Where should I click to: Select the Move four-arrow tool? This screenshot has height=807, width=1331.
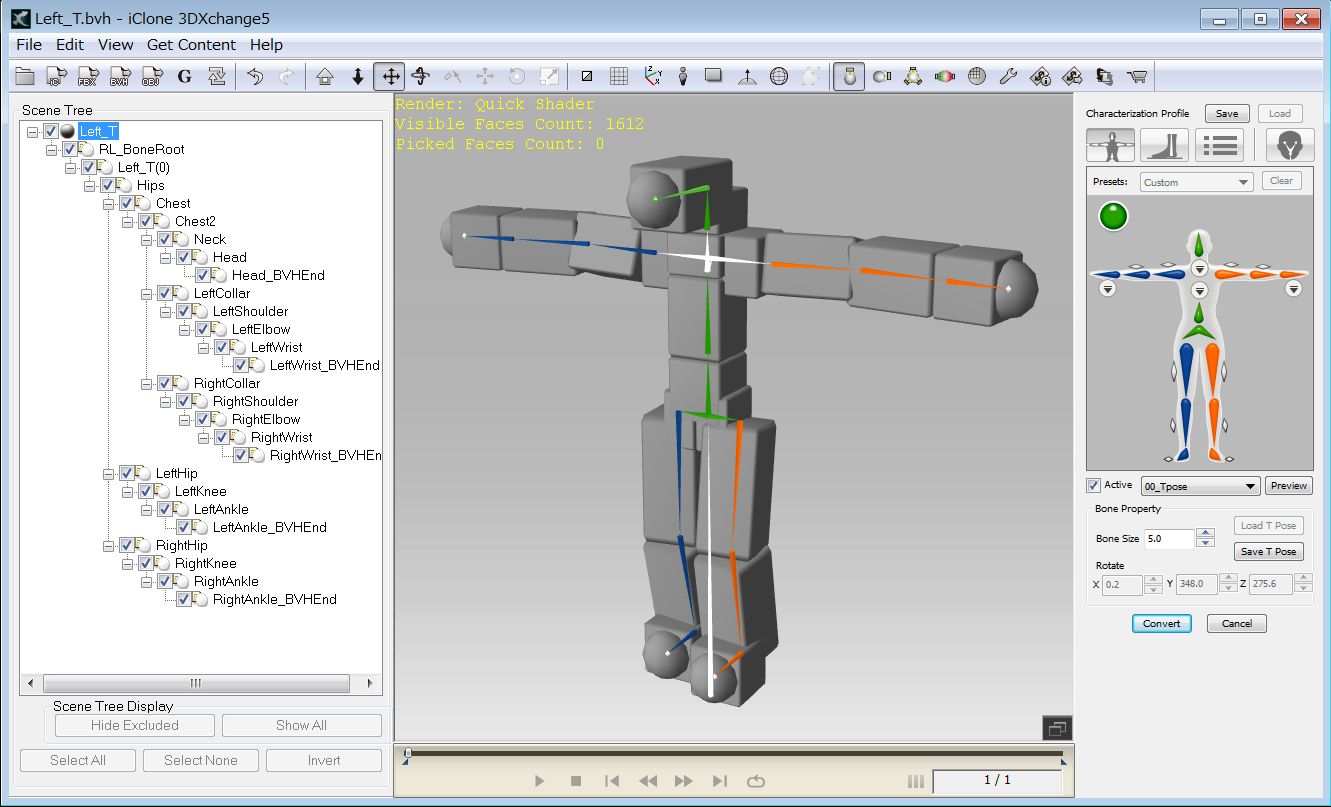coord(389,76)
